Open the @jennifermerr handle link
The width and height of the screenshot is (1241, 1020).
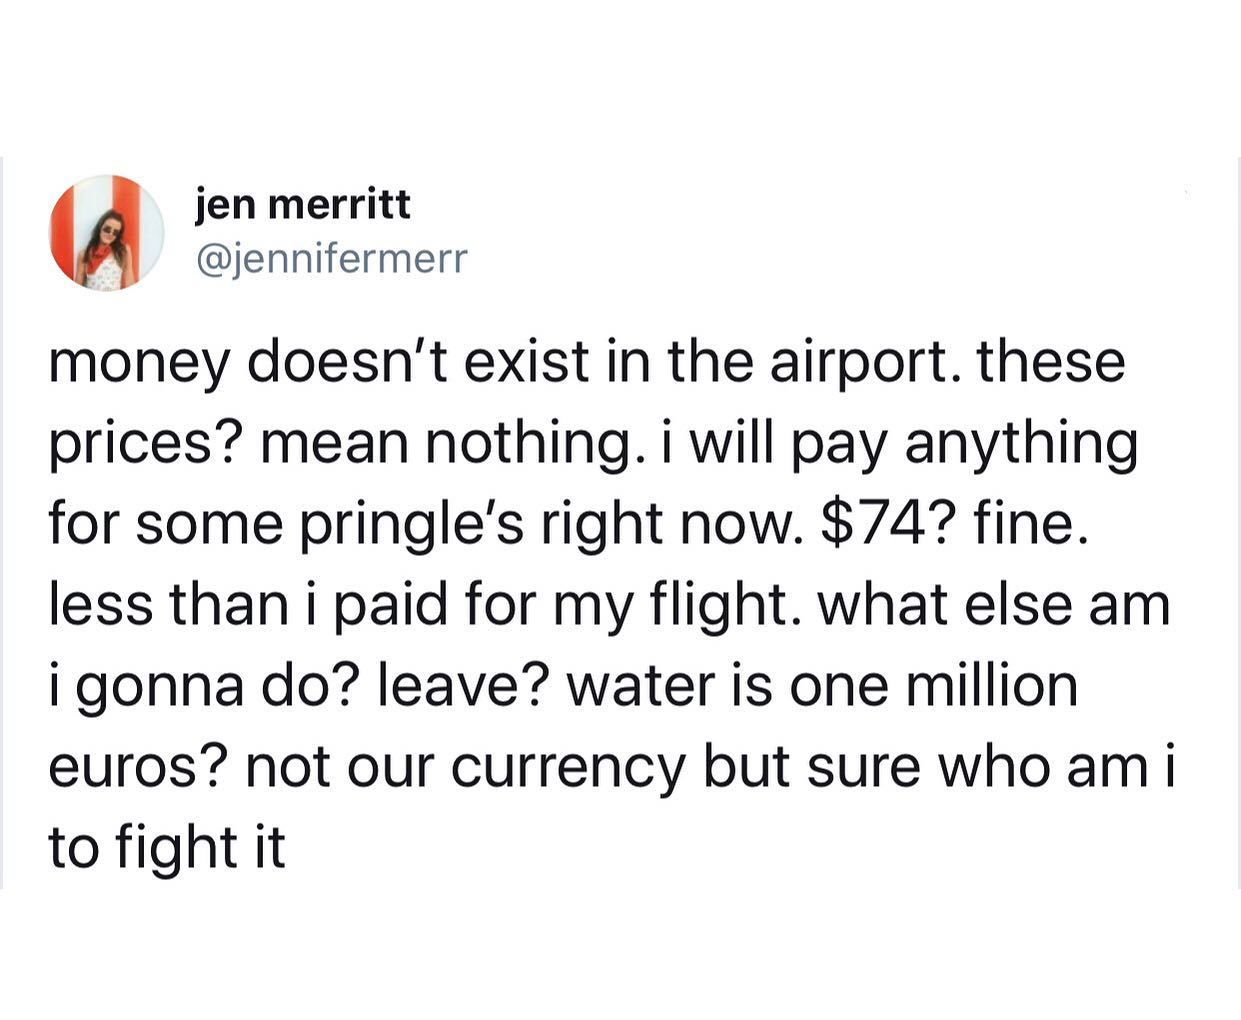tap(331, 259)
